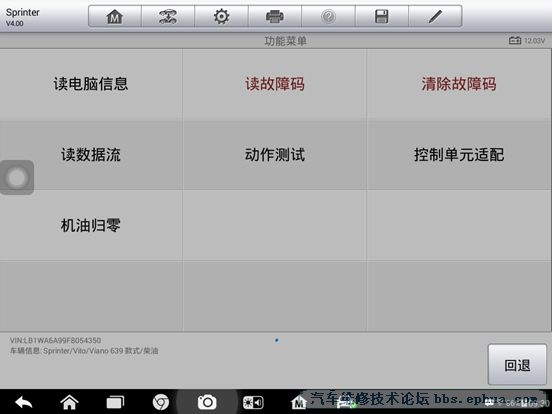Tap the Android home icon in bottom bar
This screenshot has width=553, height=414.
69,402
